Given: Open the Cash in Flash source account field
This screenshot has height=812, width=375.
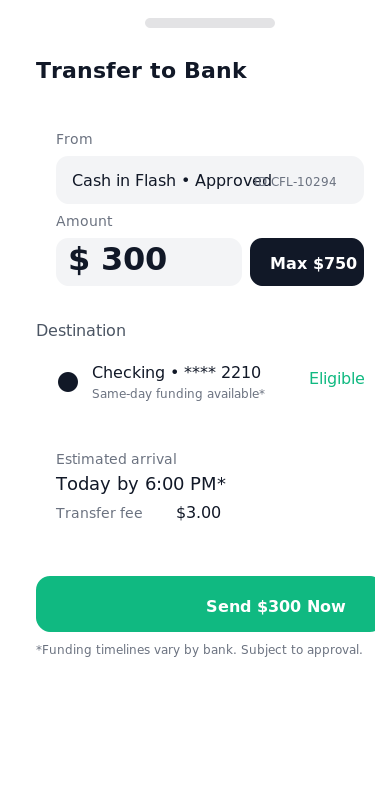Looking at the screenshot, I should pos(210,180).
